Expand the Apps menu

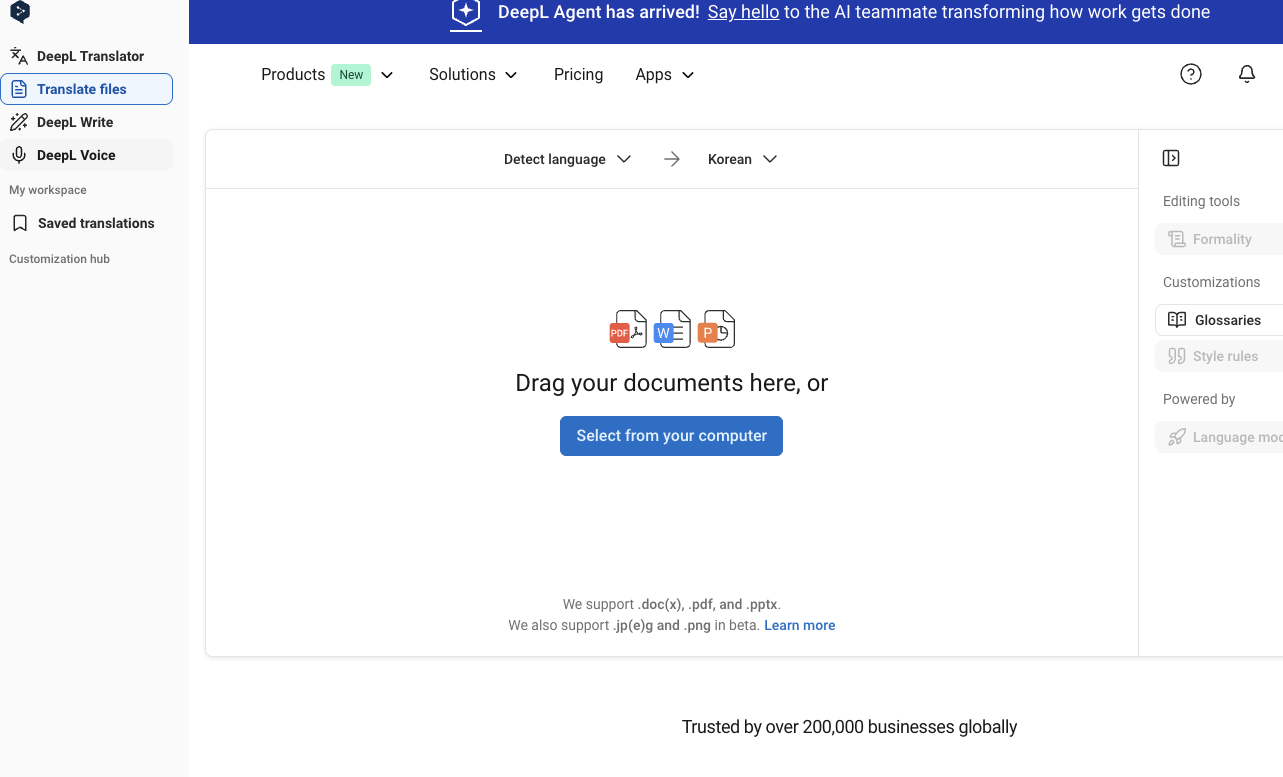pos(665,75)
